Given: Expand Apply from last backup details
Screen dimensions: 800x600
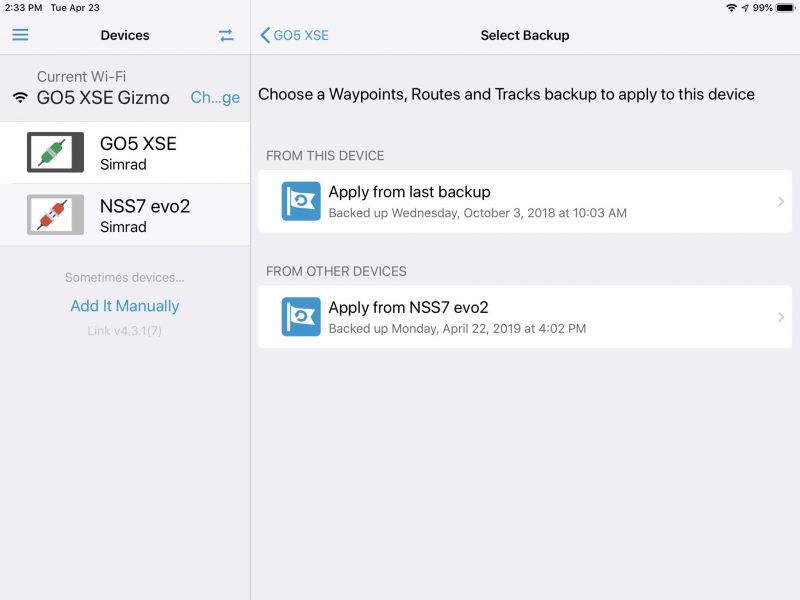Looking at the screenshot, I should click(781, 201).
